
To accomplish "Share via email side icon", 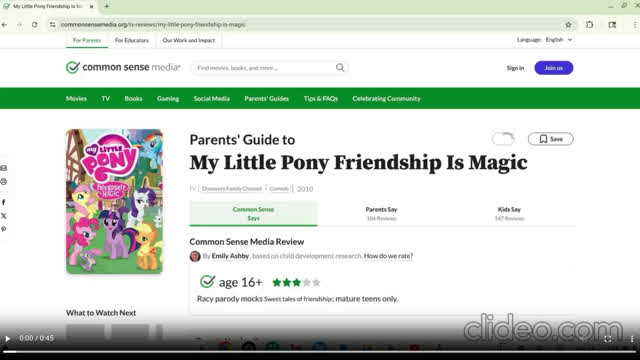I will [4, 168].
